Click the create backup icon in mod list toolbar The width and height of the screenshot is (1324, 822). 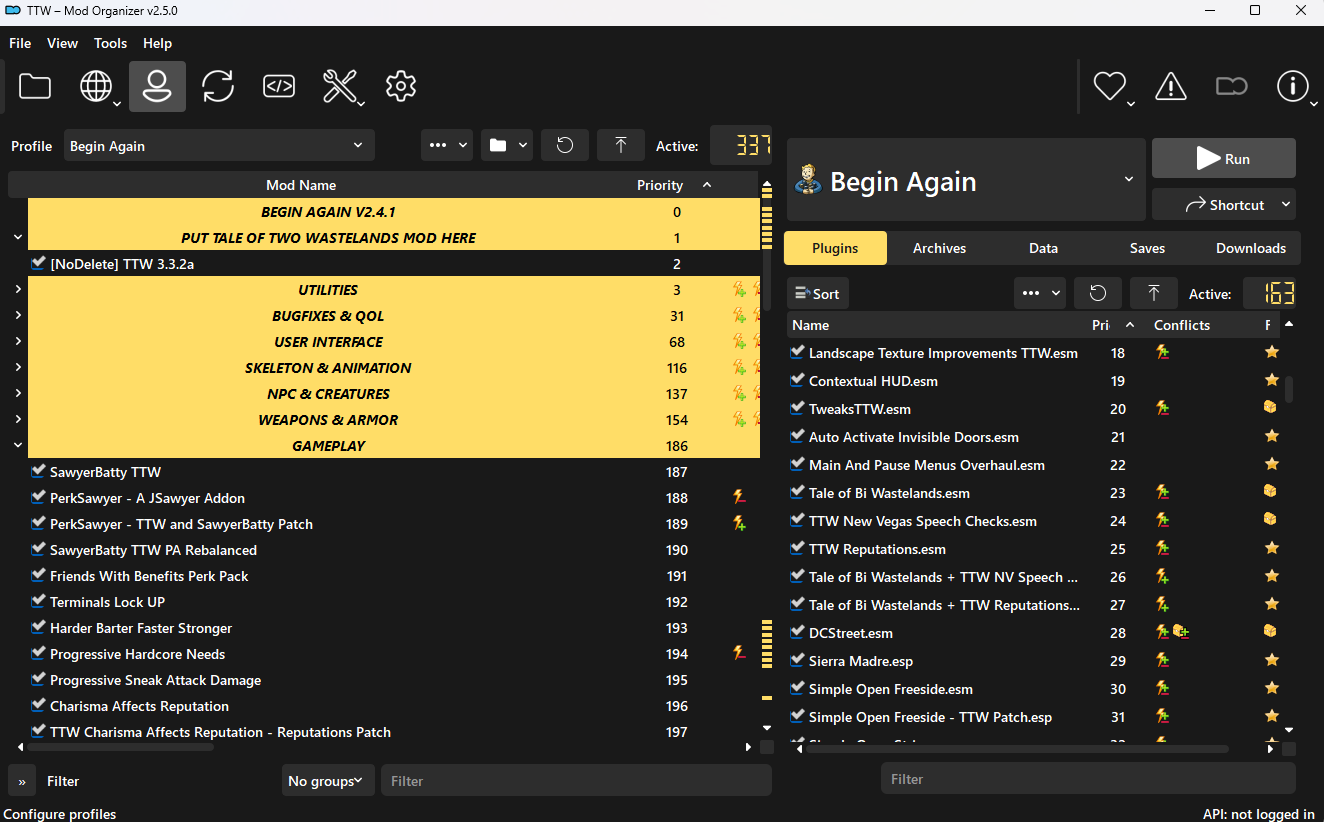click(621, 145)
